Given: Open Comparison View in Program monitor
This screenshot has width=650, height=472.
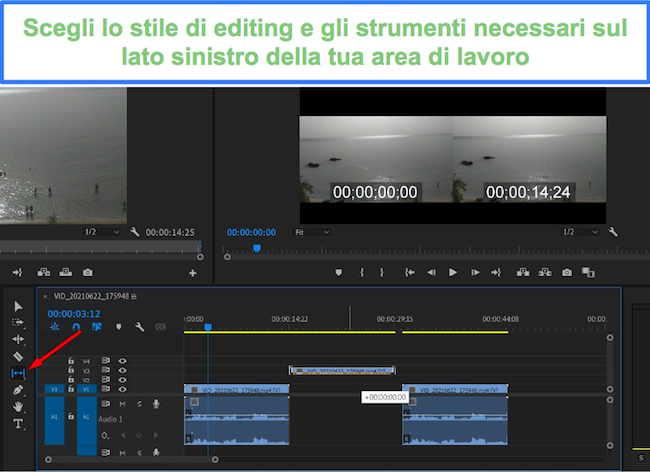Looking at the screenshot, I should 588,272.
